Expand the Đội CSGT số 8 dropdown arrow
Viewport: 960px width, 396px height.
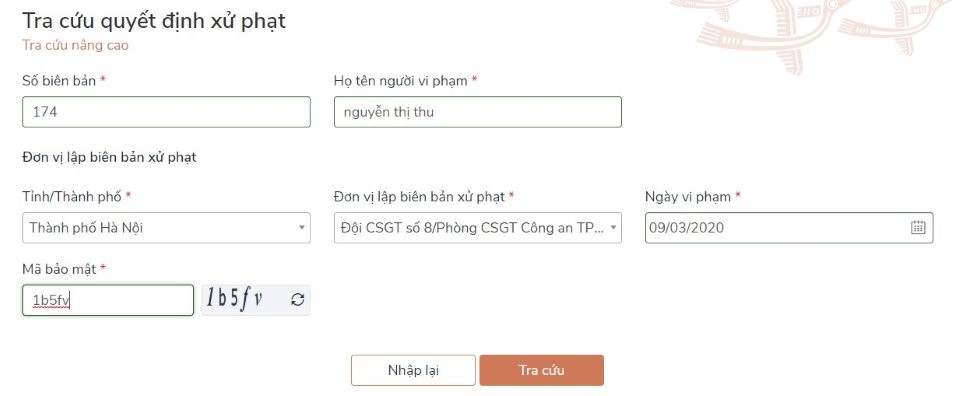[613, 228]
